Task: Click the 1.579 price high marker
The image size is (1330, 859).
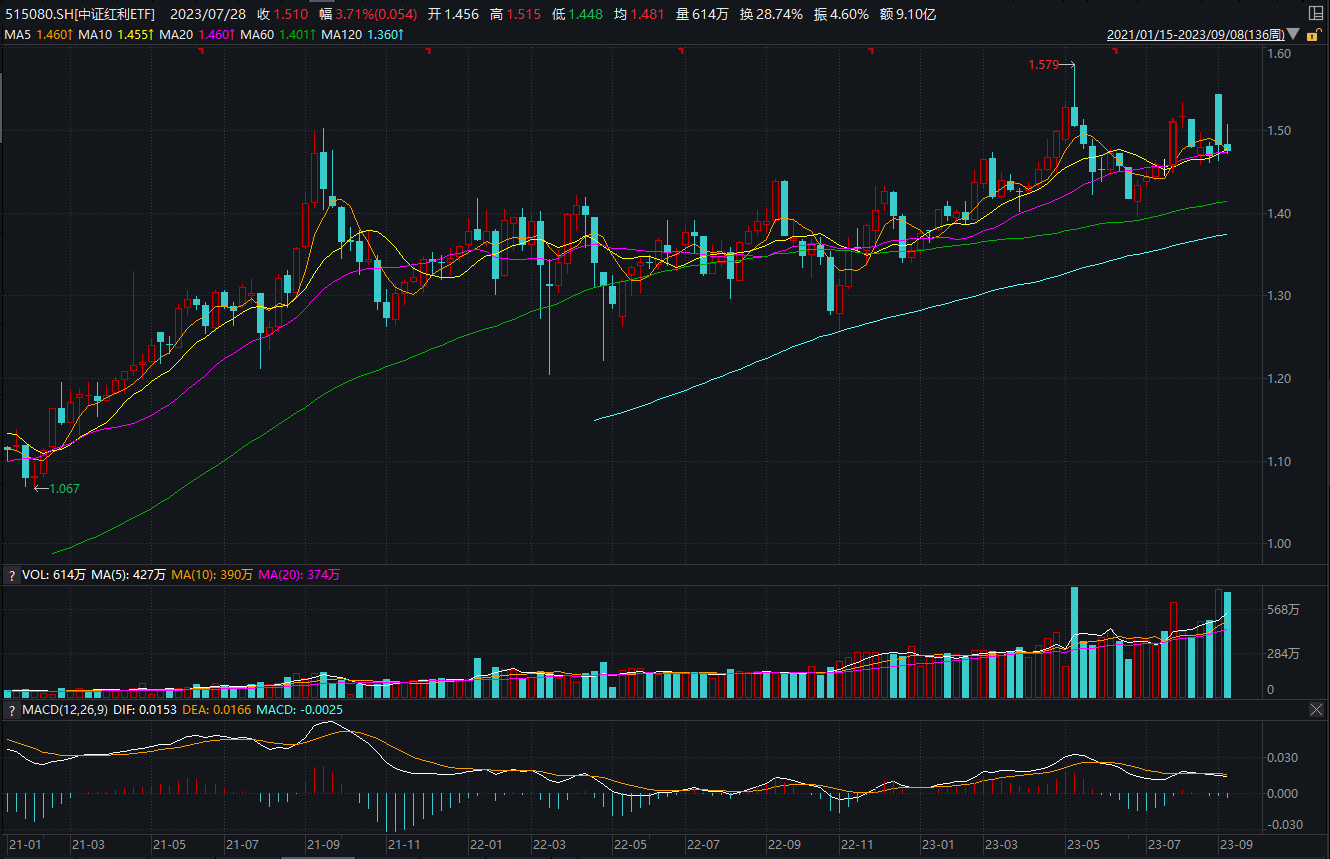Action: (x=1043, y=62)
